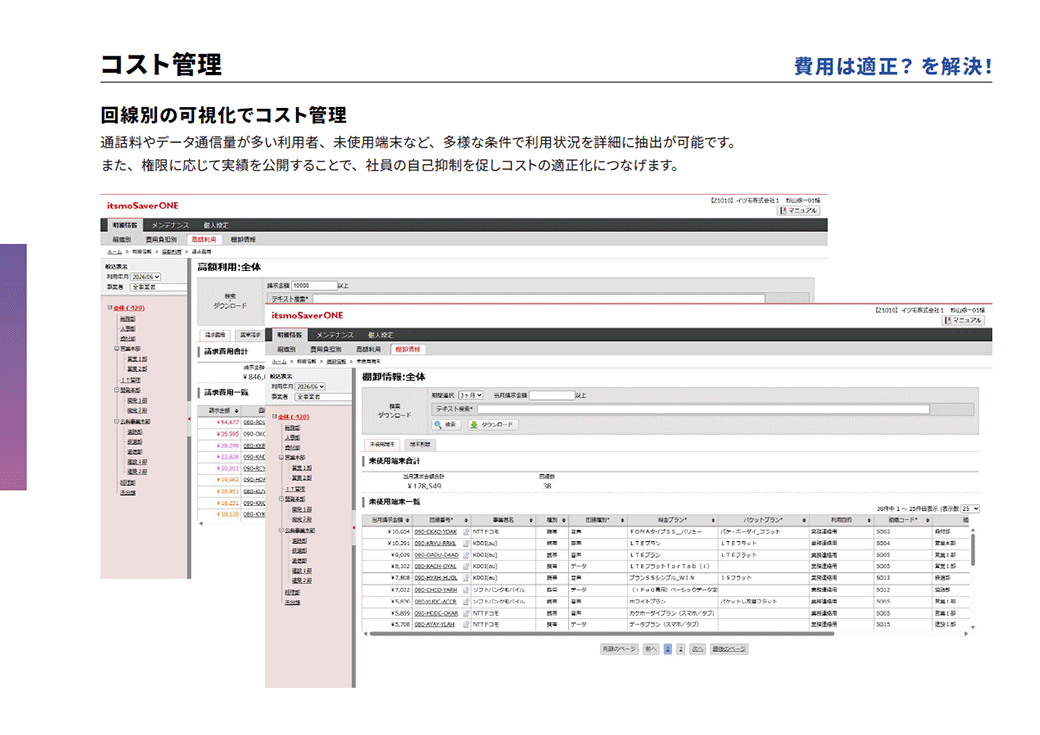Click the magnifier 検索 button in the front window
Viewport: 1040px width, 735px height.
[x=446, y=425]
